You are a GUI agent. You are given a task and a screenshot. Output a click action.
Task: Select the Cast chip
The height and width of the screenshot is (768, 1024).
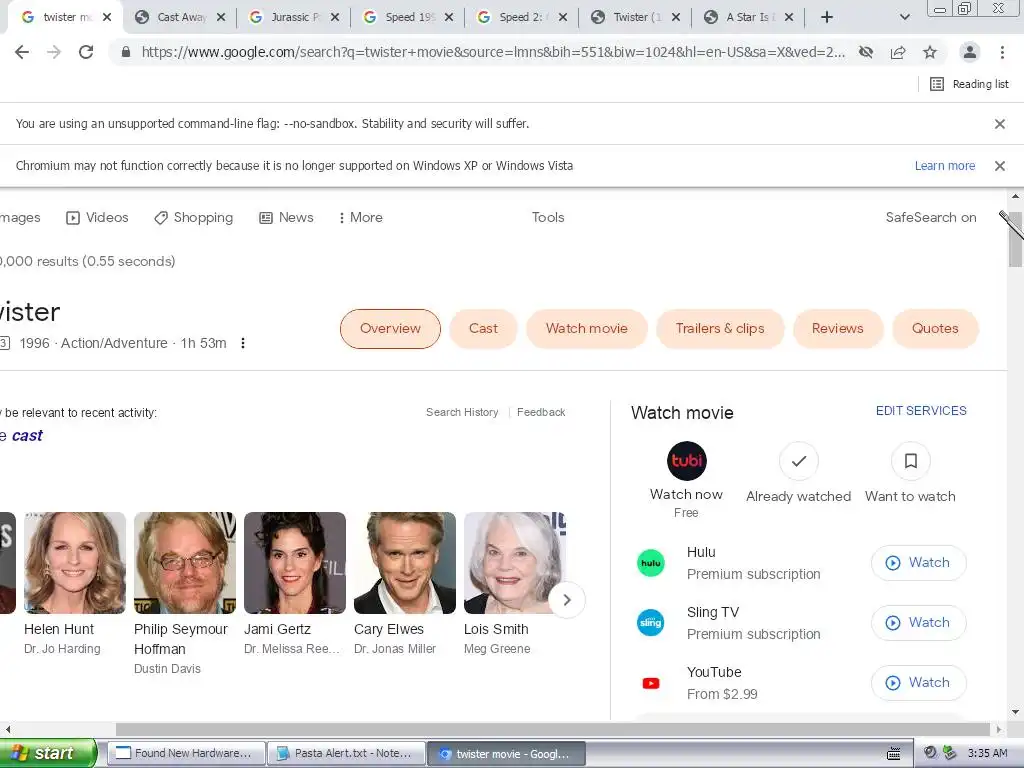click(483, 328)
